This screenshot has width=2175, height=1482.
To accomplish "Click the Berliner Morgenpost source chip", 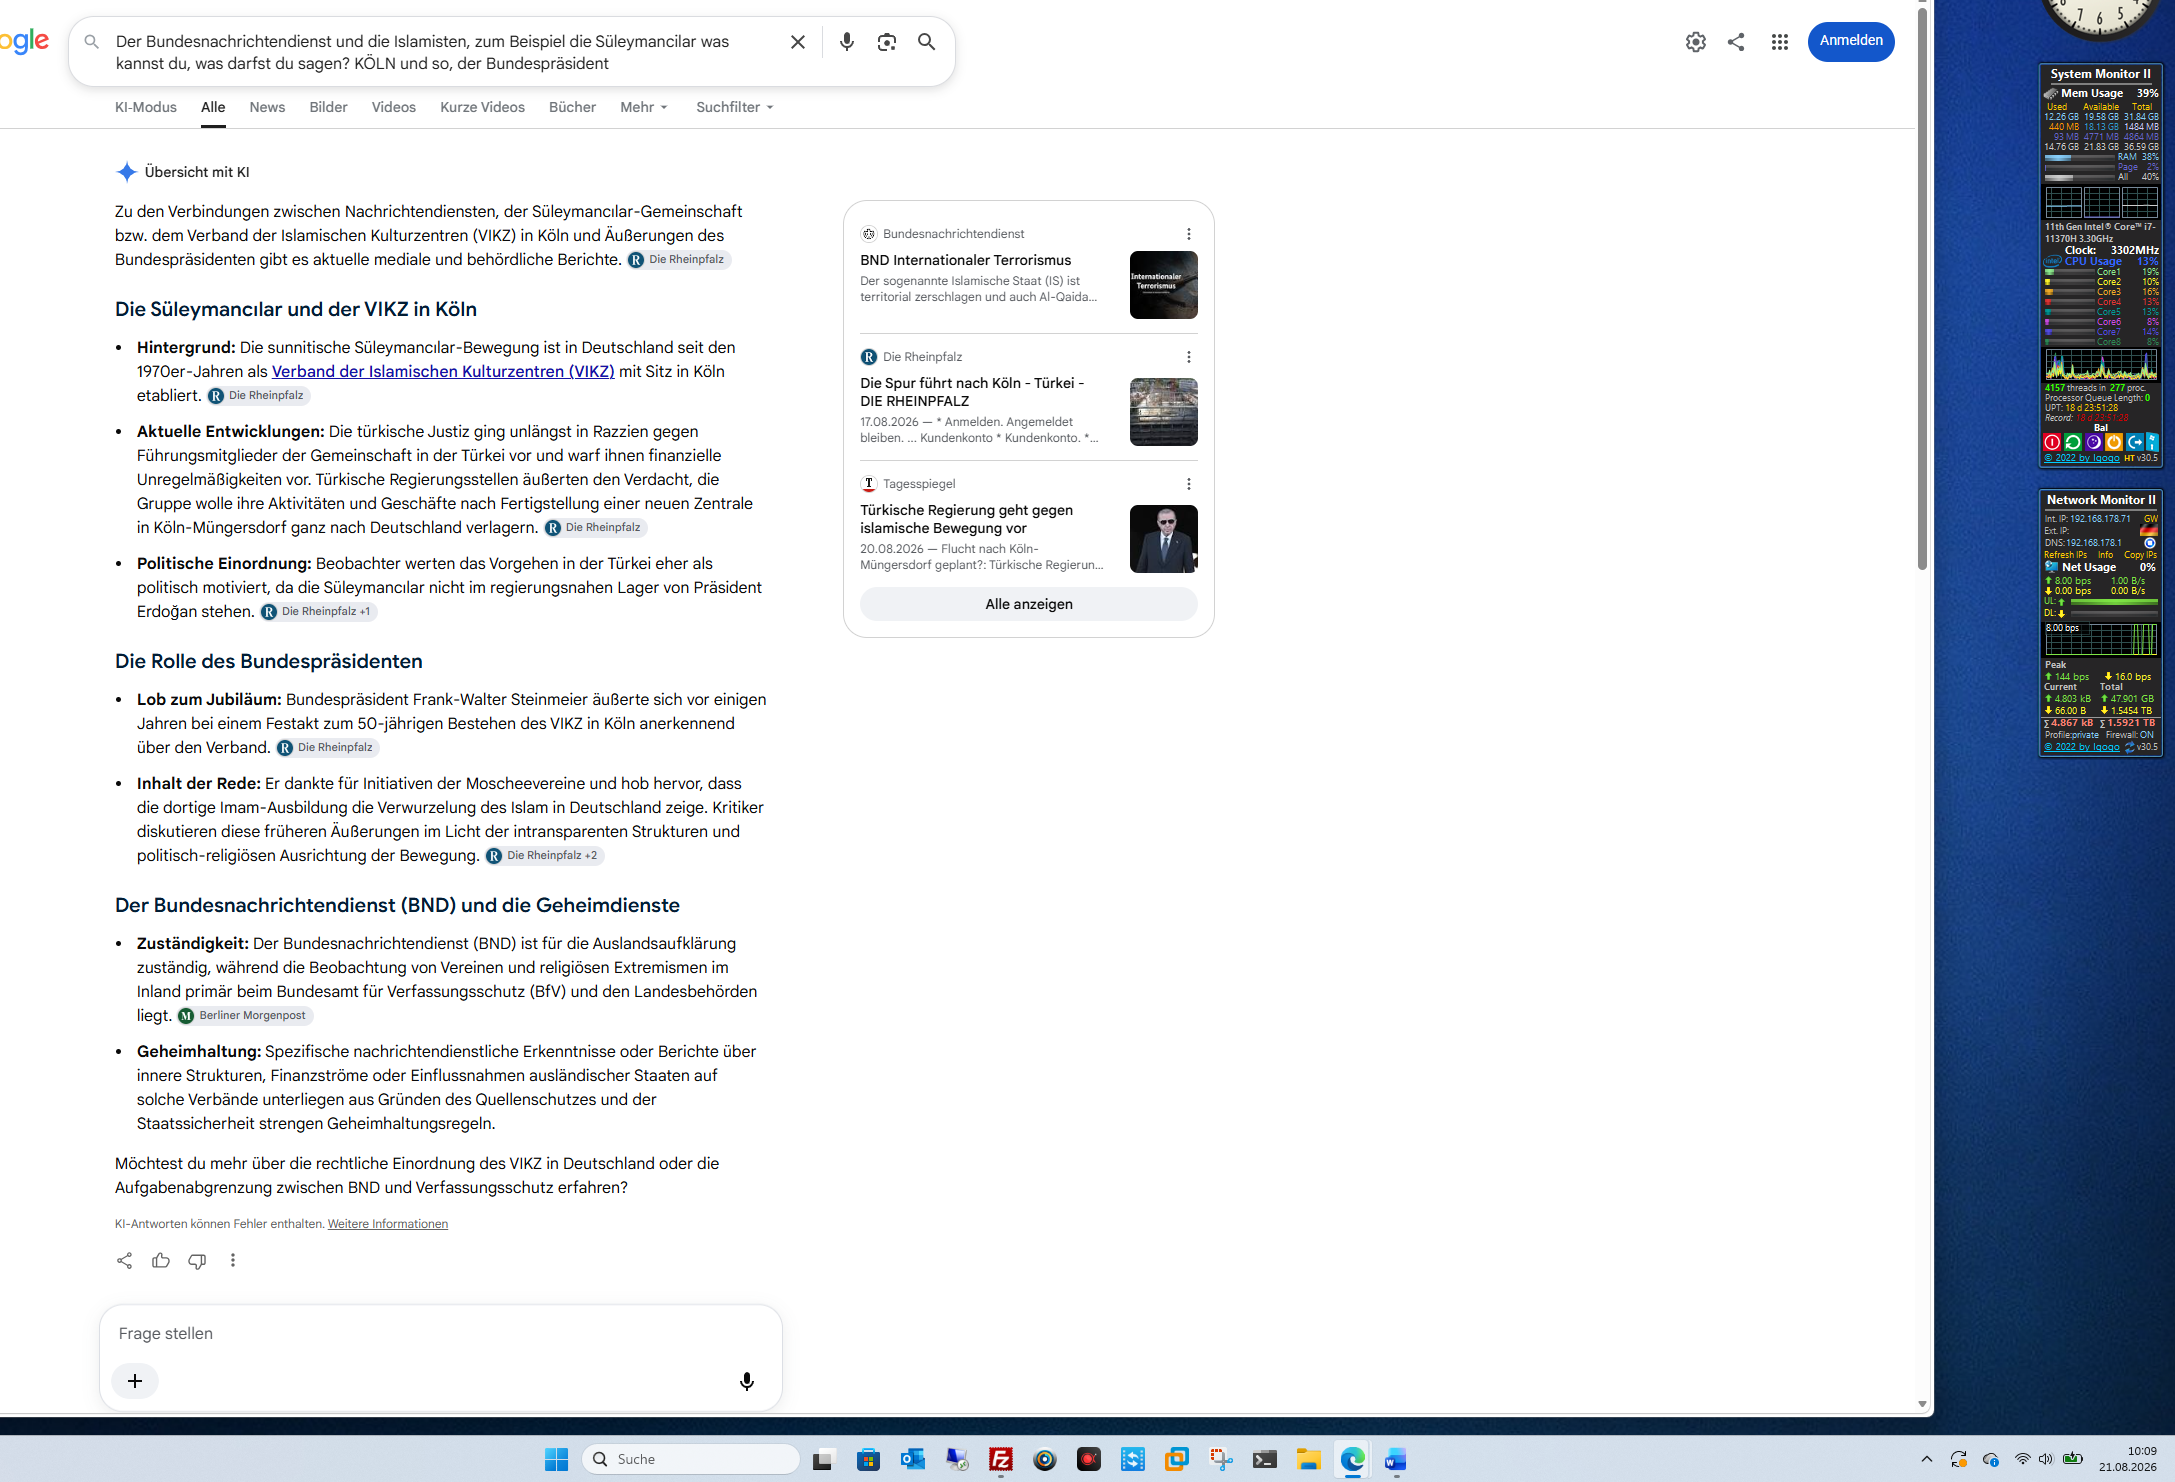I will click(245, 1016).
